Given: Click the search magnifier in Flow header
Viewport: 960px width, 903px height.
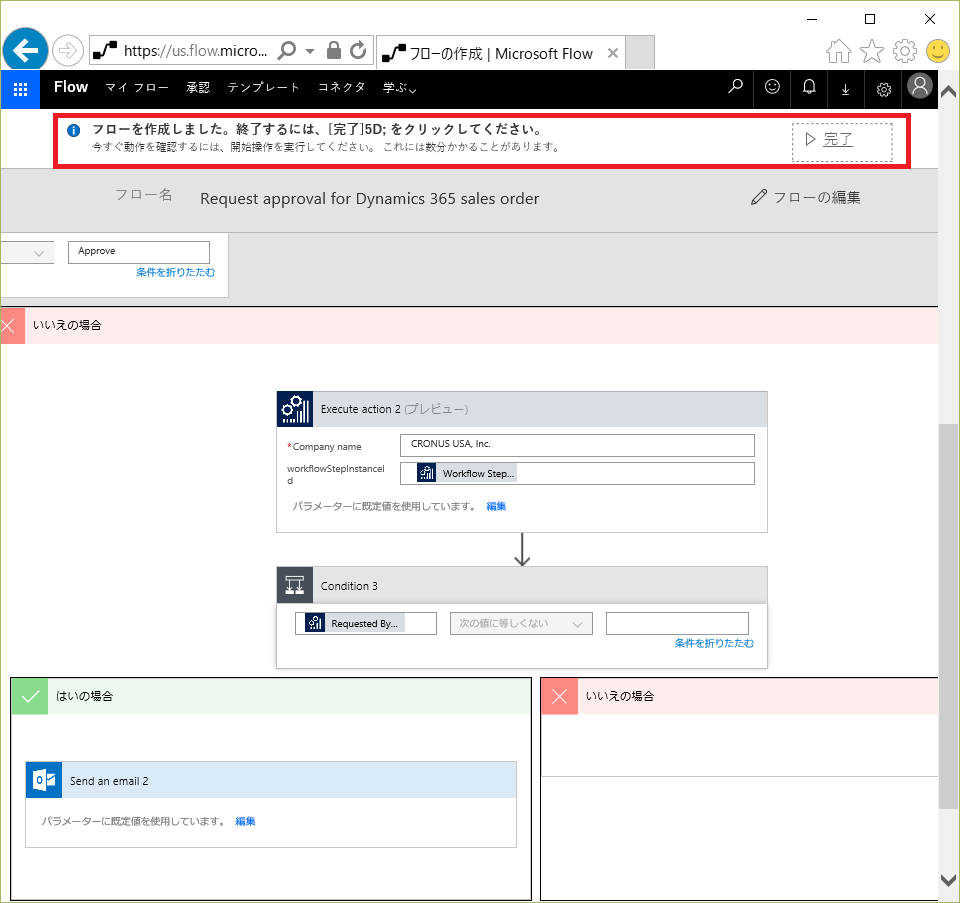Looking at the screenshot, I should pyautogui.click(x=735, y=88).
